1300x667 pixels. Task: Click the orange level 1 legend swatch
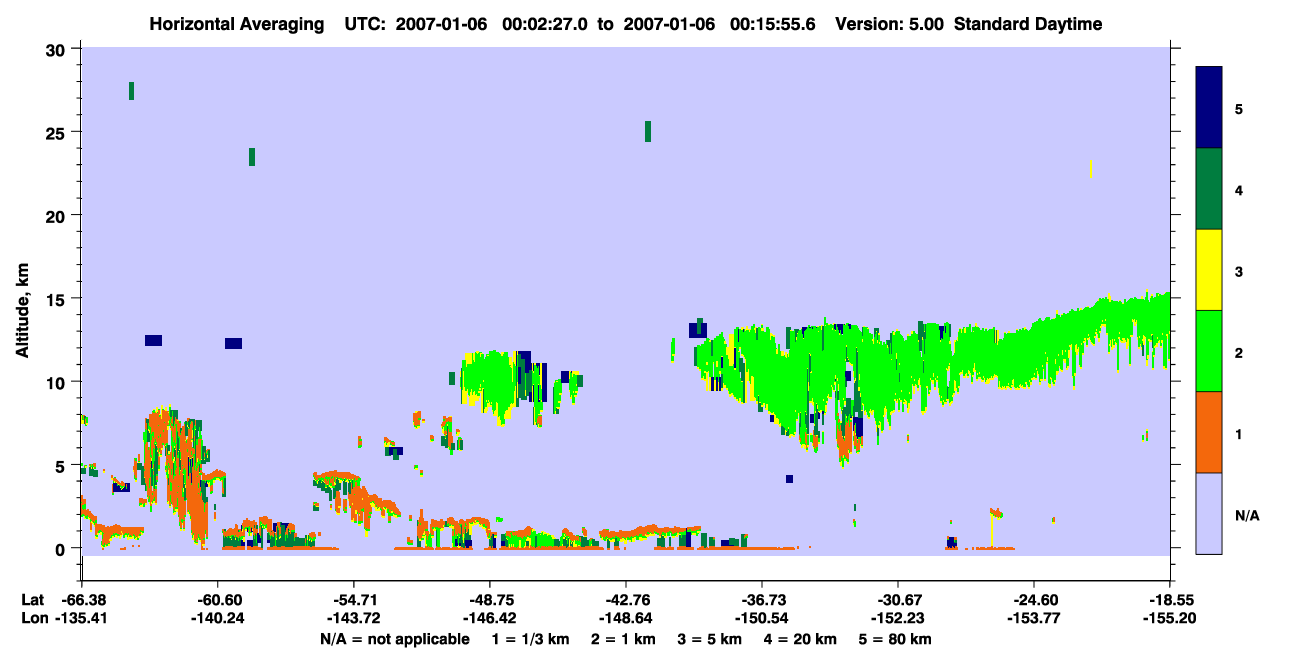(x=1209, y=432)
